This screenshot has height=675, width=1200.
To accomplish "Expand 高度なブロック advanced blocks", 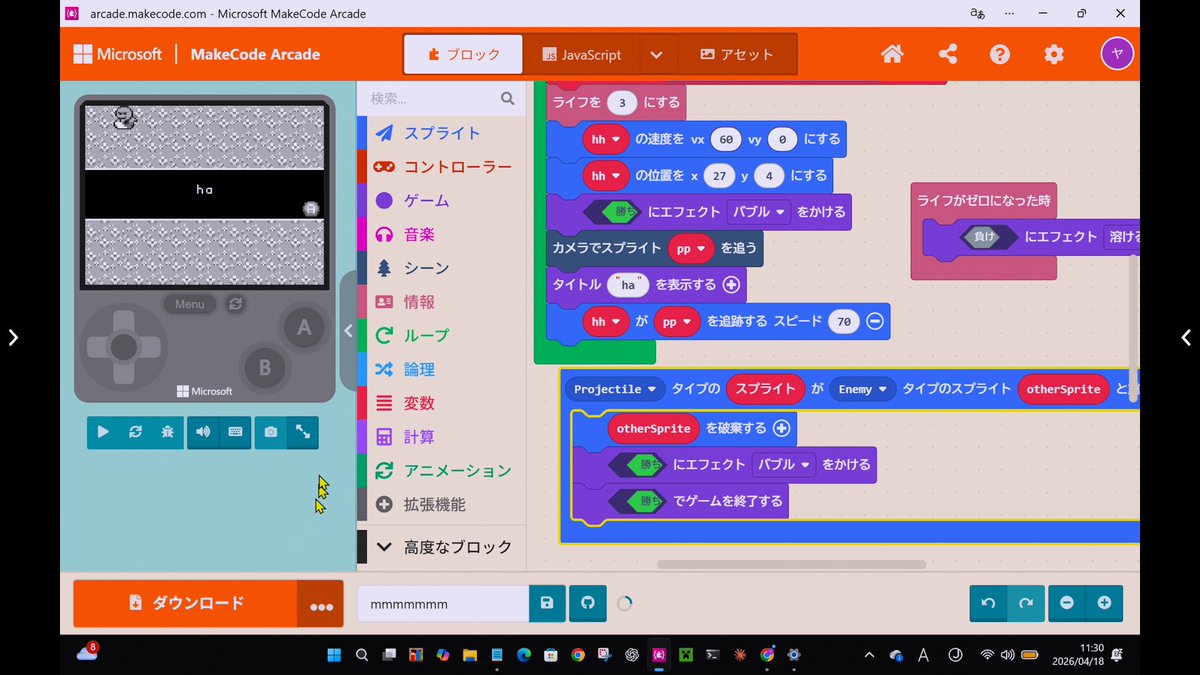I will click(441, 547).
